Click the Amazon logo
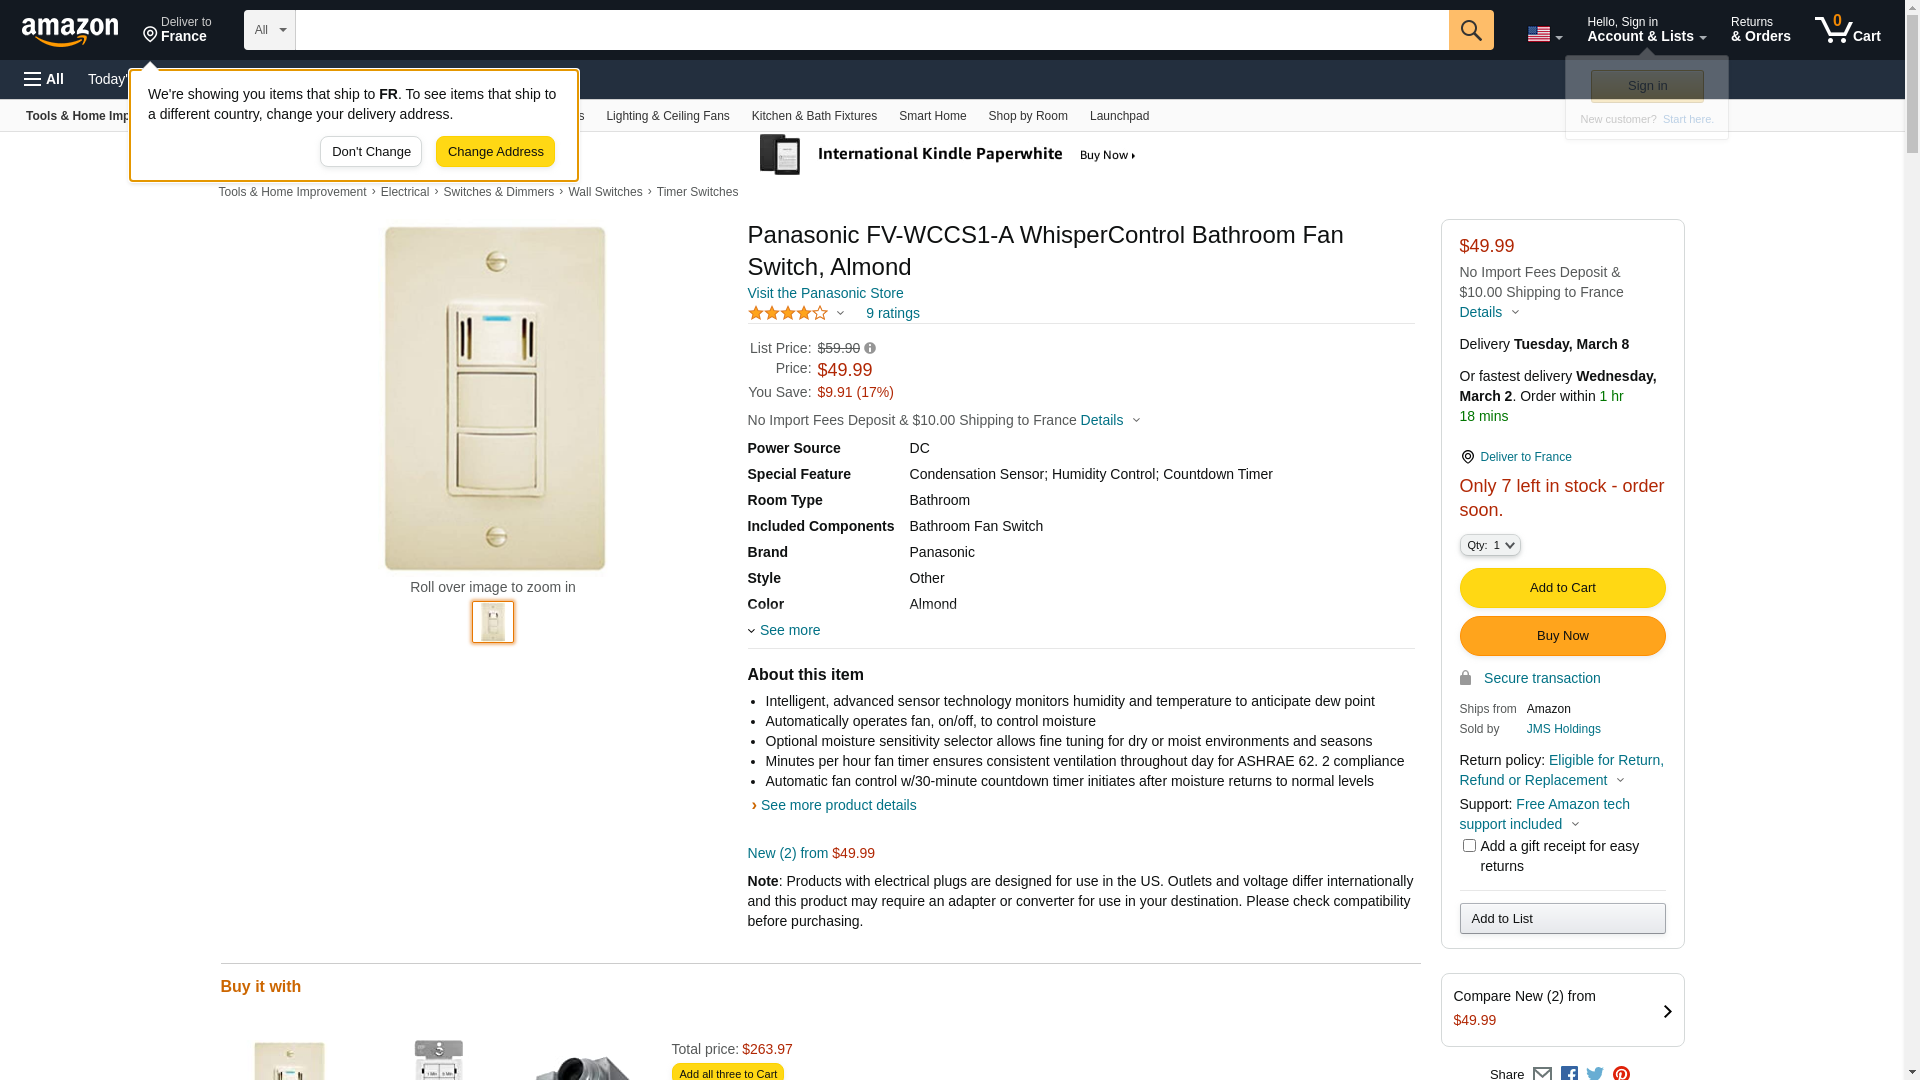This screenshot has width=1920, height=1080. (70, 31)
